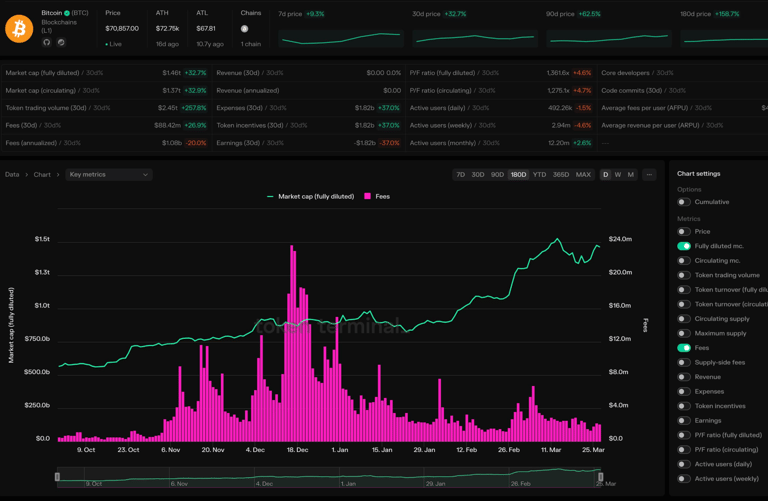Screen dimensions: 768x501
Task: Click Market cap (fully diluted) legend entry
Action: pyautogui.click(x=311, y=196)
